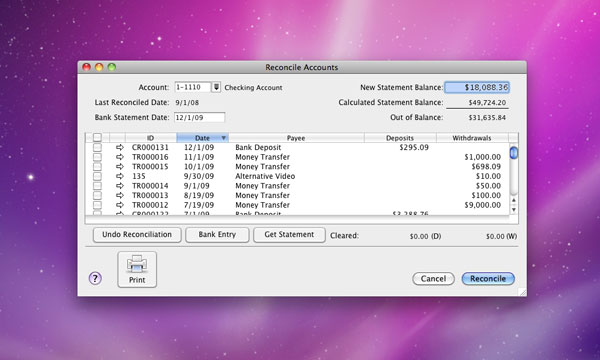This screenshot has height=360, width=600.
Task: Click the scroll down arrow of the table
Action: pyautogui.click(x=514, y=210)
